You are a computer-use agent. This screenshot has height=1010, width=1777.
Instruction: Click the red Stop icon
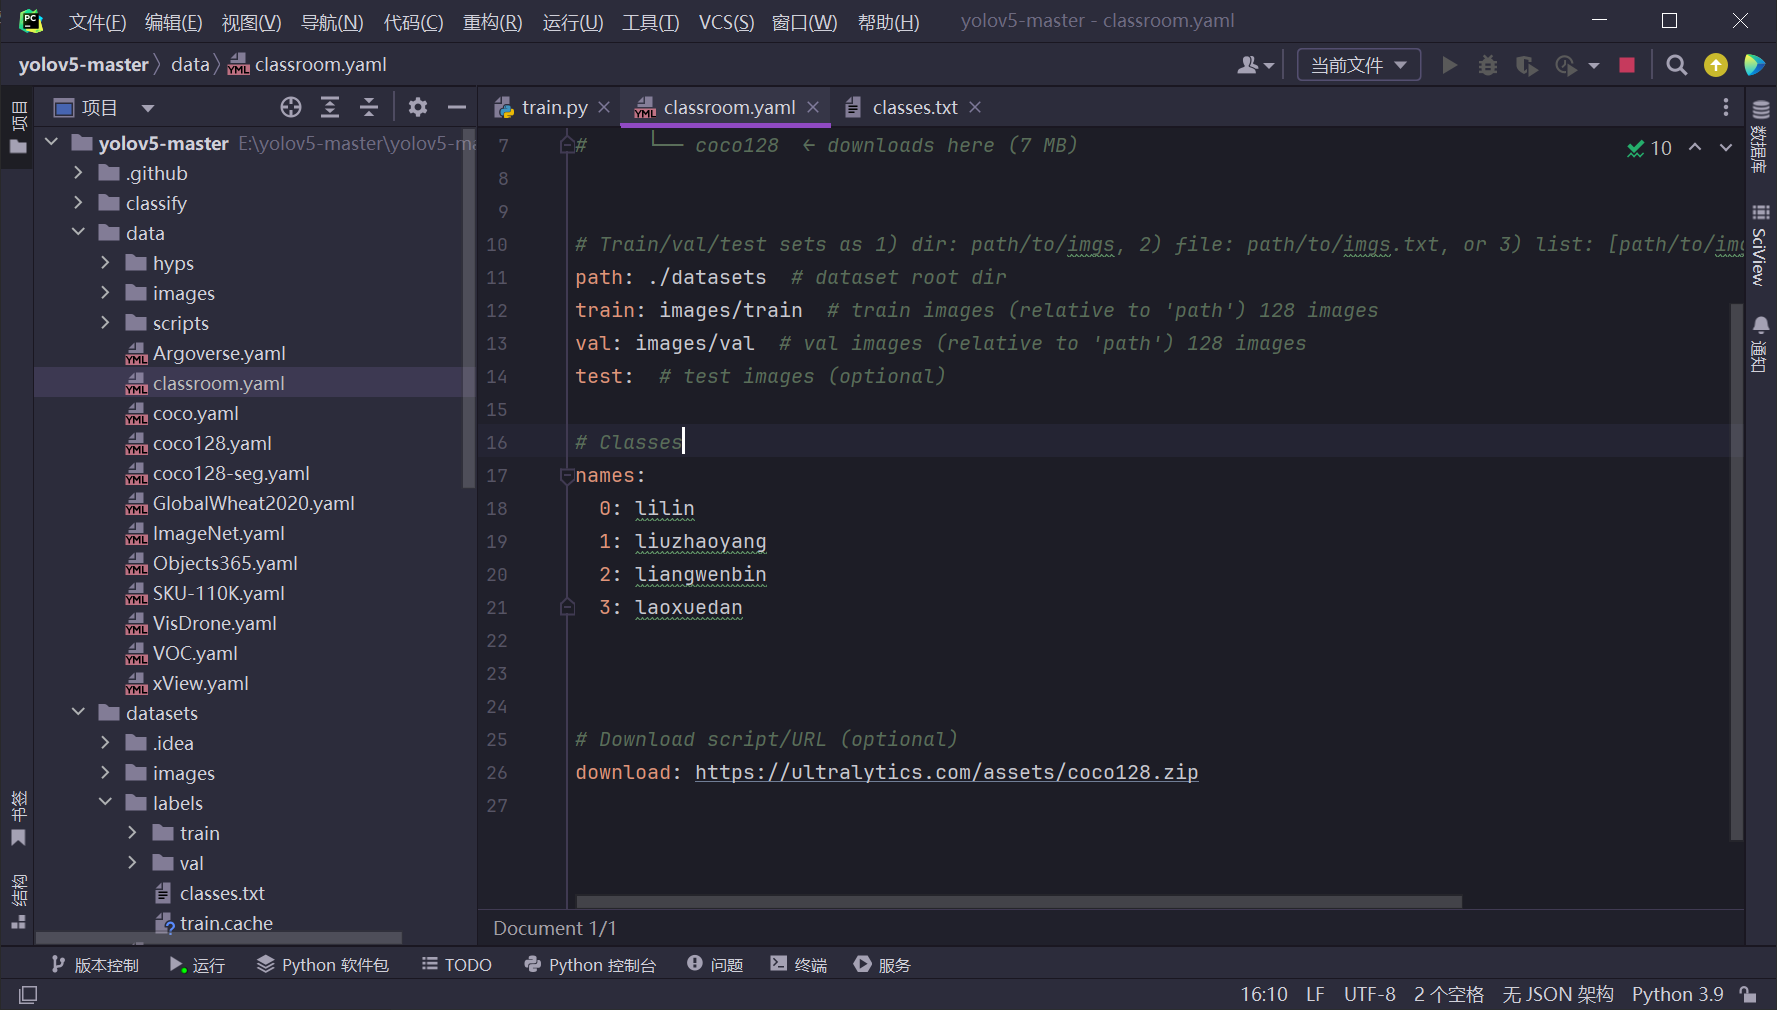pyautogui.click(x=1627, y=65)
